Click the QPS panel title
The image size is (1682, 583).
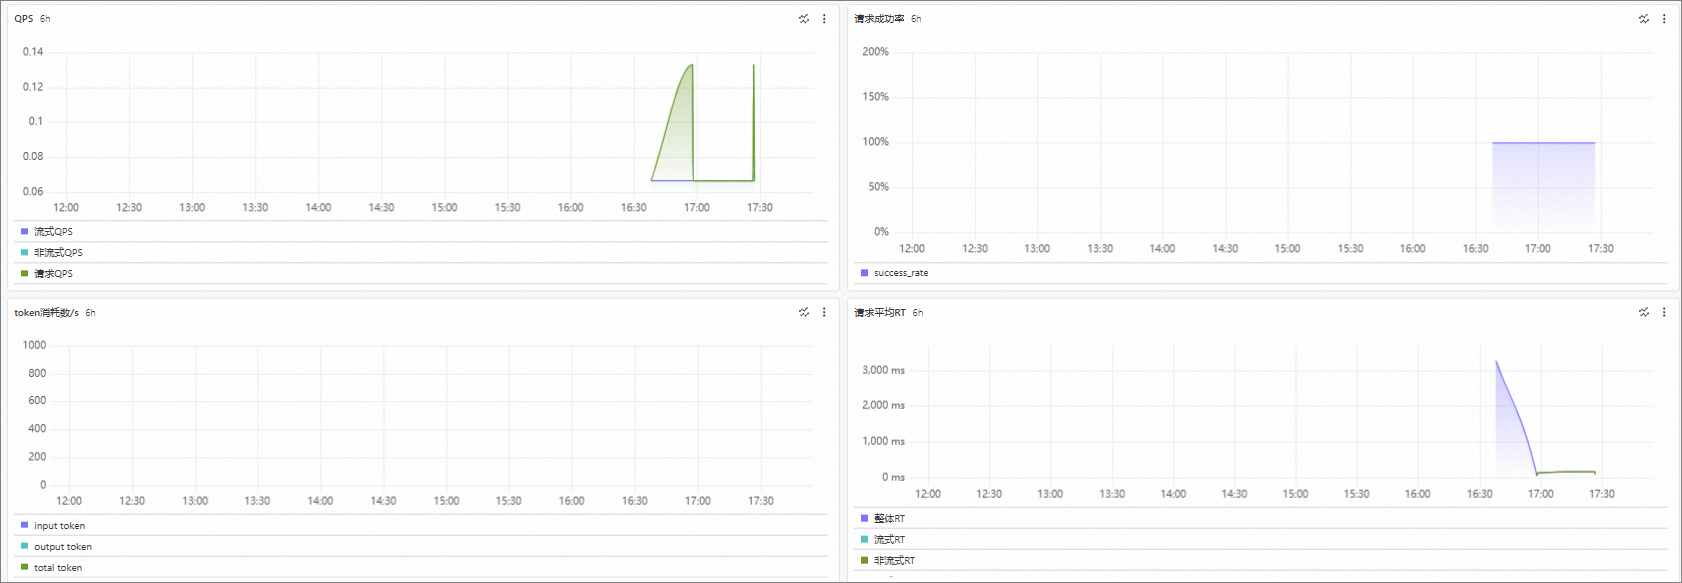point(24,19)
